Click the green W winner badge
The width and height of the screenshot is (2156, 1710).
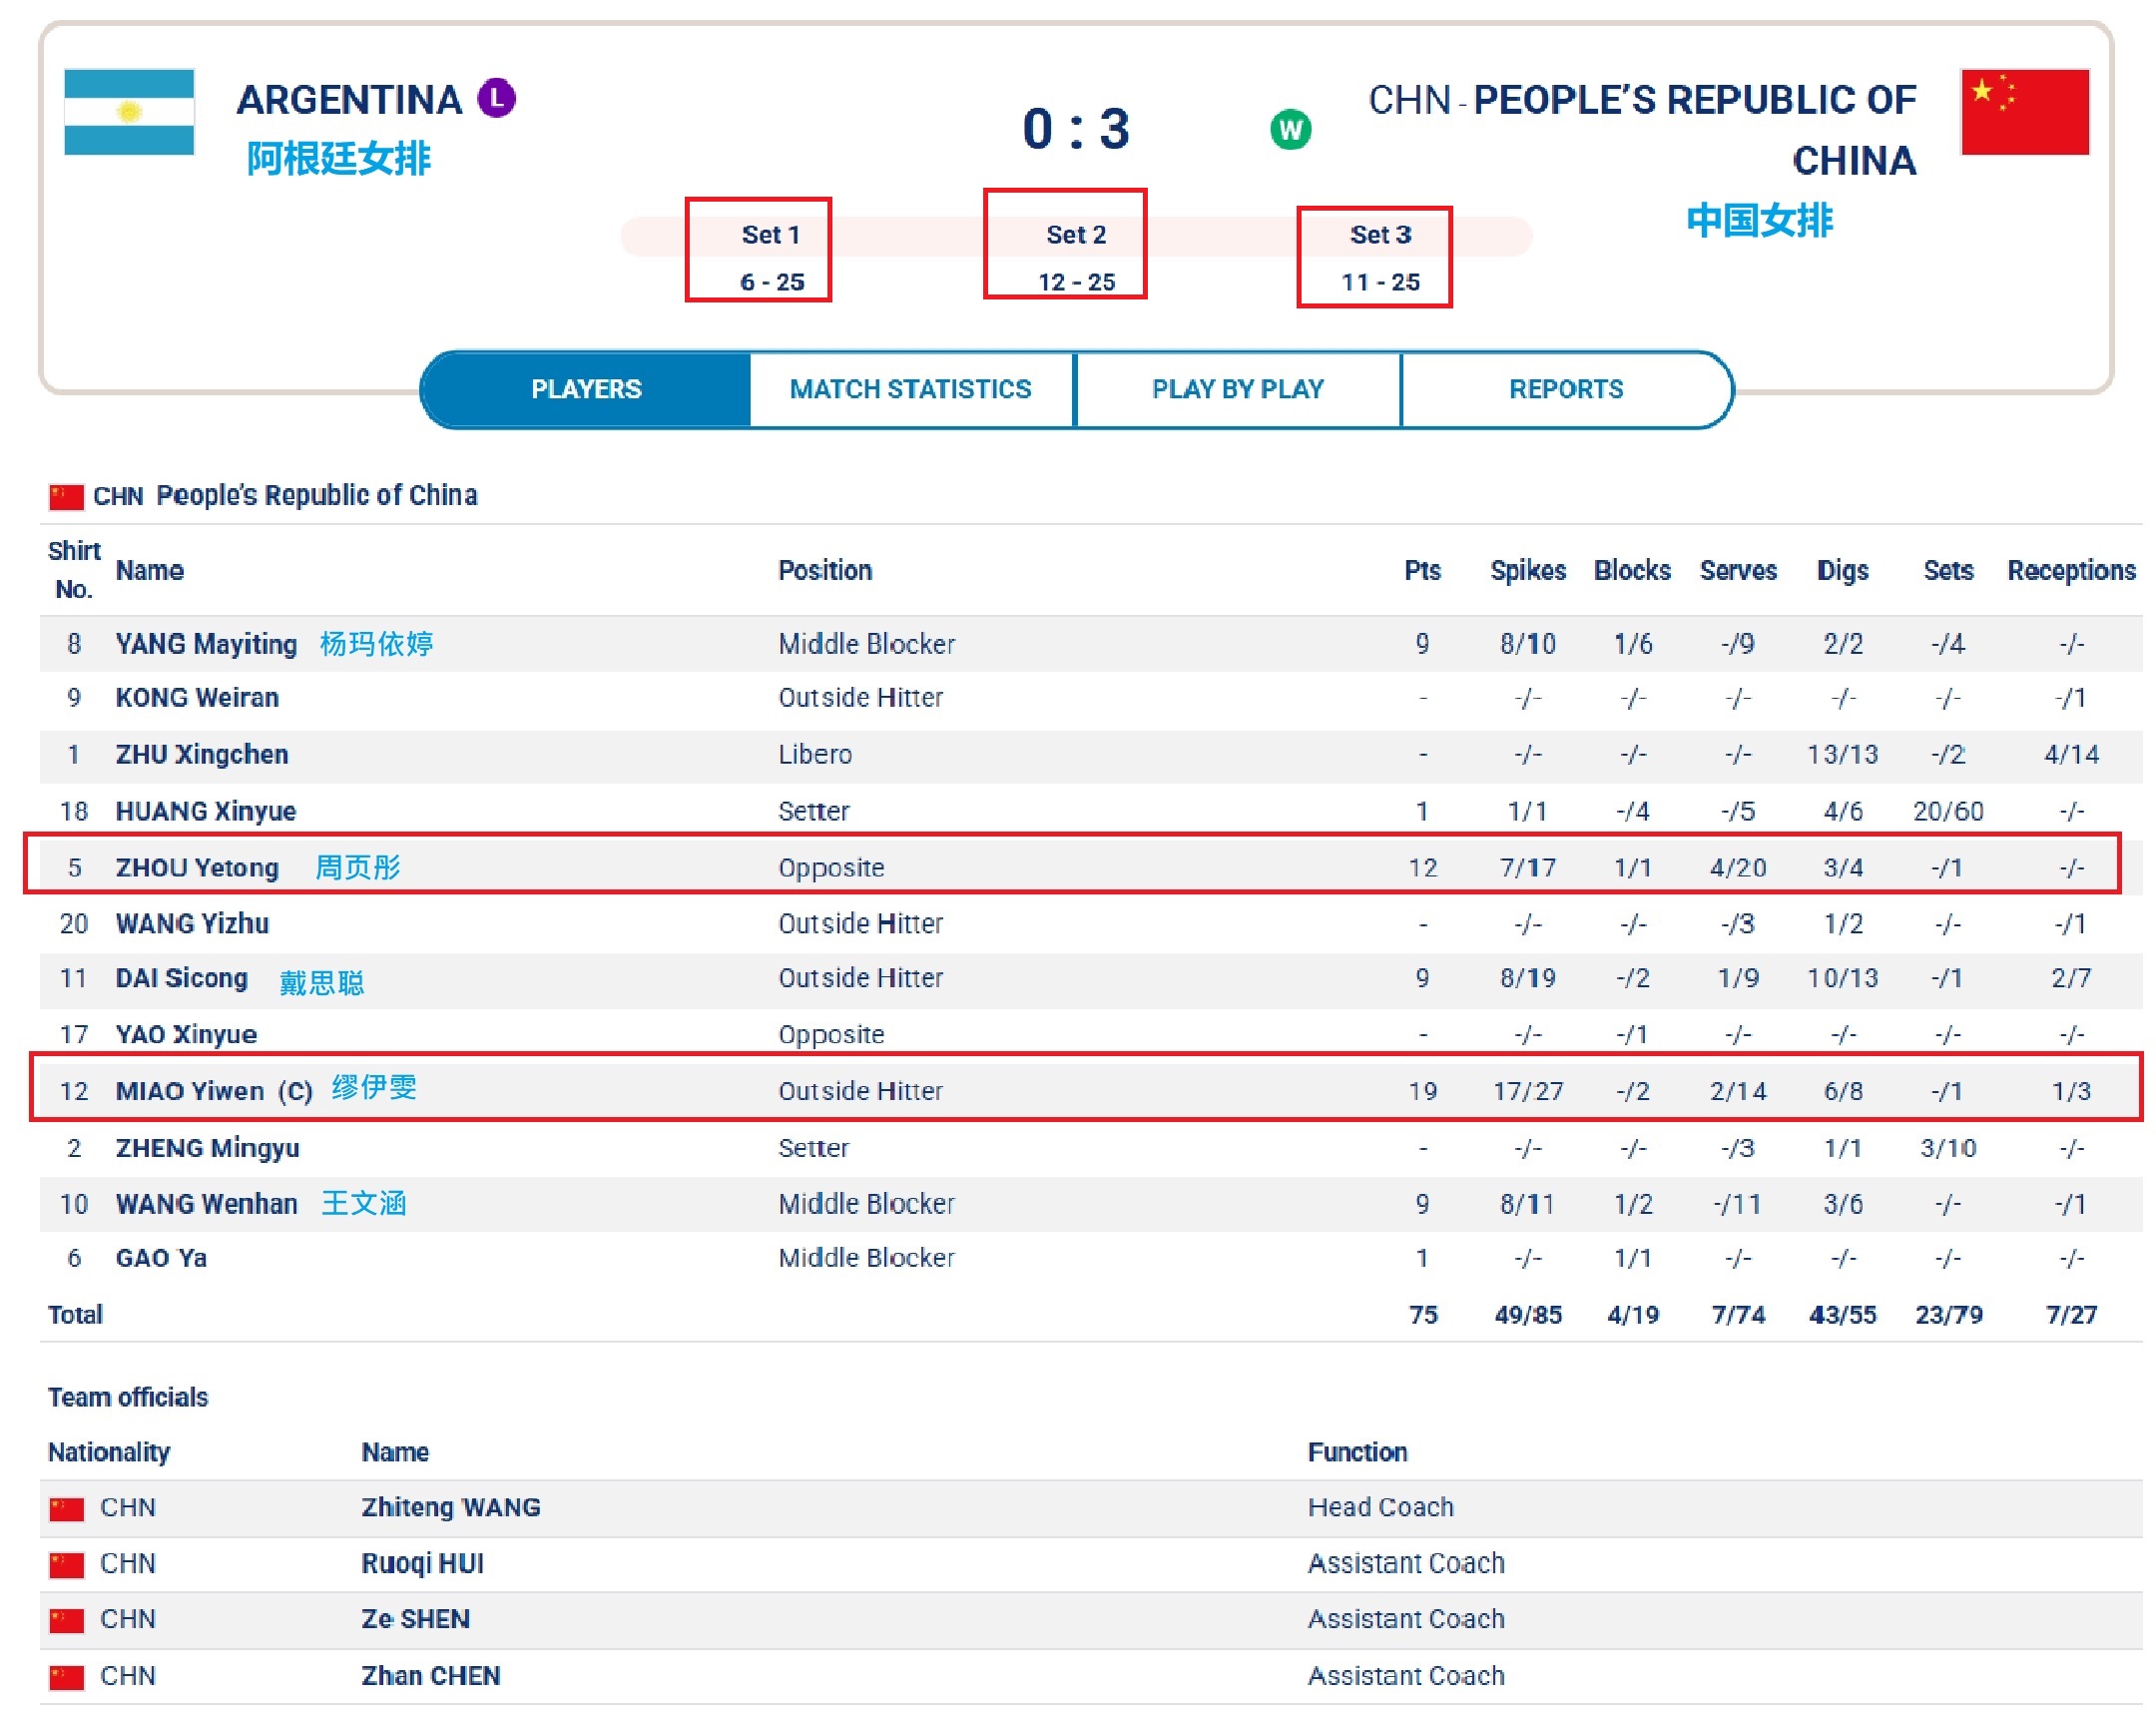tap(1290, 129)
